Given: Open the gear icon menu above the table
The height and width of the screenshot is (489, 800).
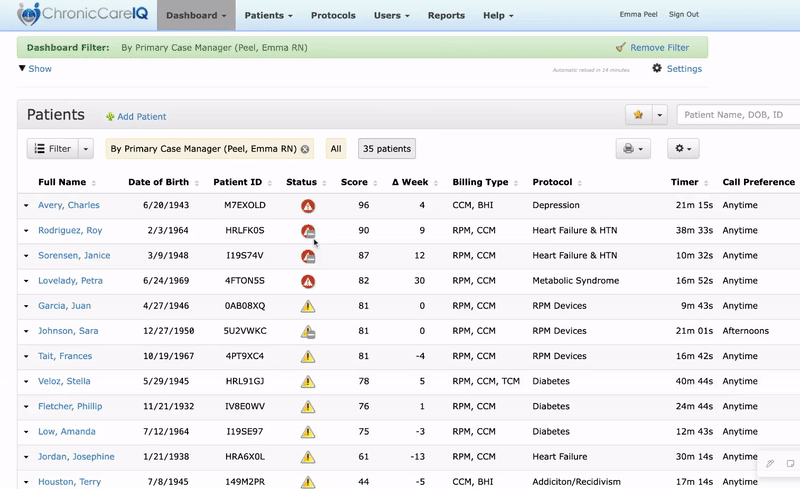Looking at the screenshot, I should click(683, 148).
